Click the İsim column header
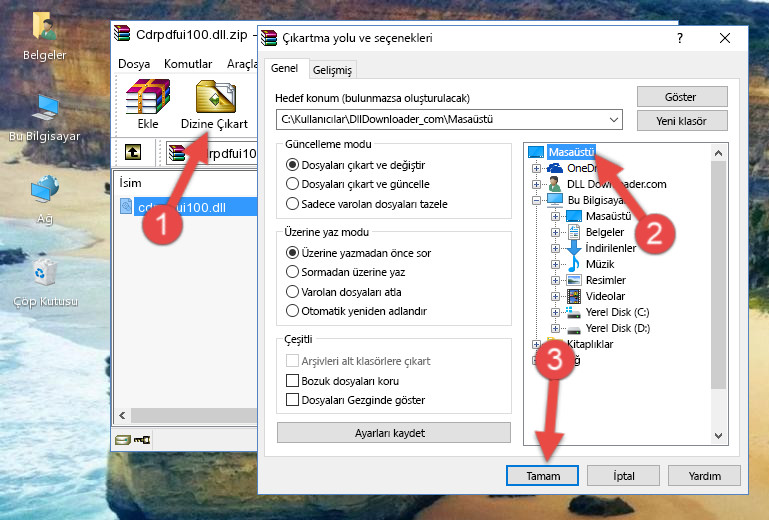This screenshot has width=769, height=520. [x=130, y=183]
